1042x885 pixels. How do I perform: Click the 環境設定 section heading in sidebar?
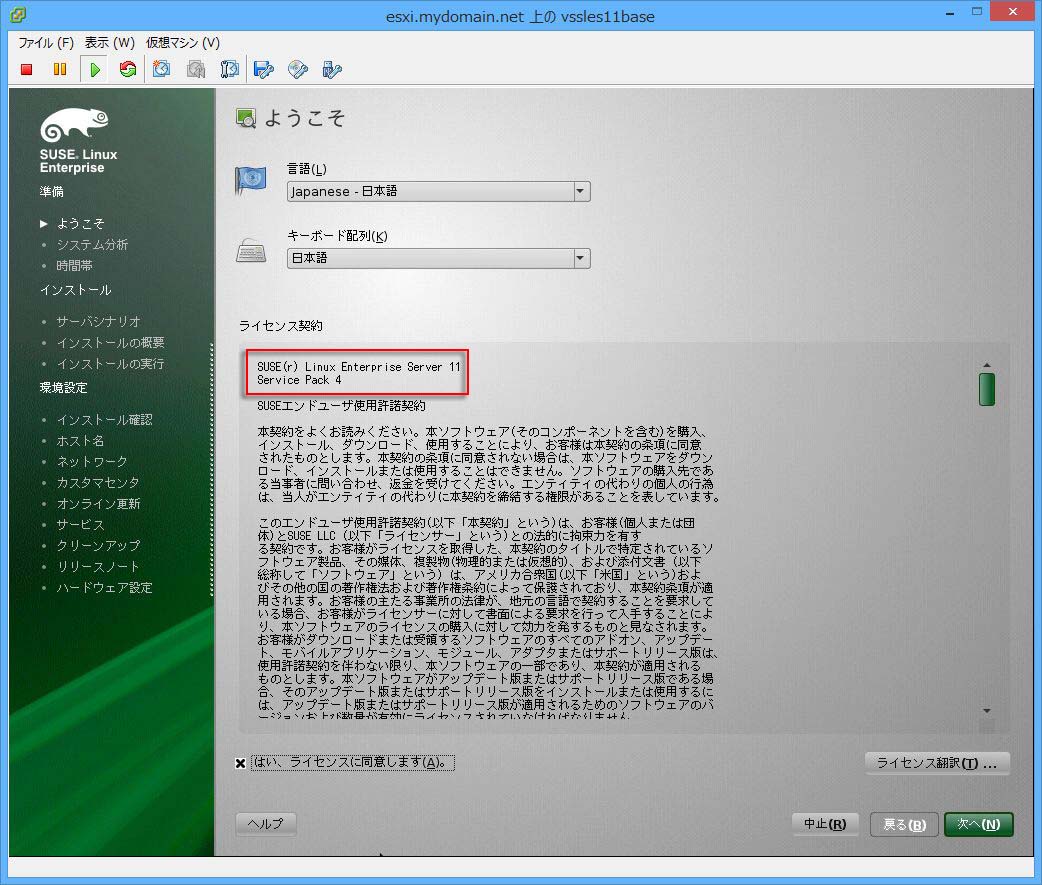point(64,387)
